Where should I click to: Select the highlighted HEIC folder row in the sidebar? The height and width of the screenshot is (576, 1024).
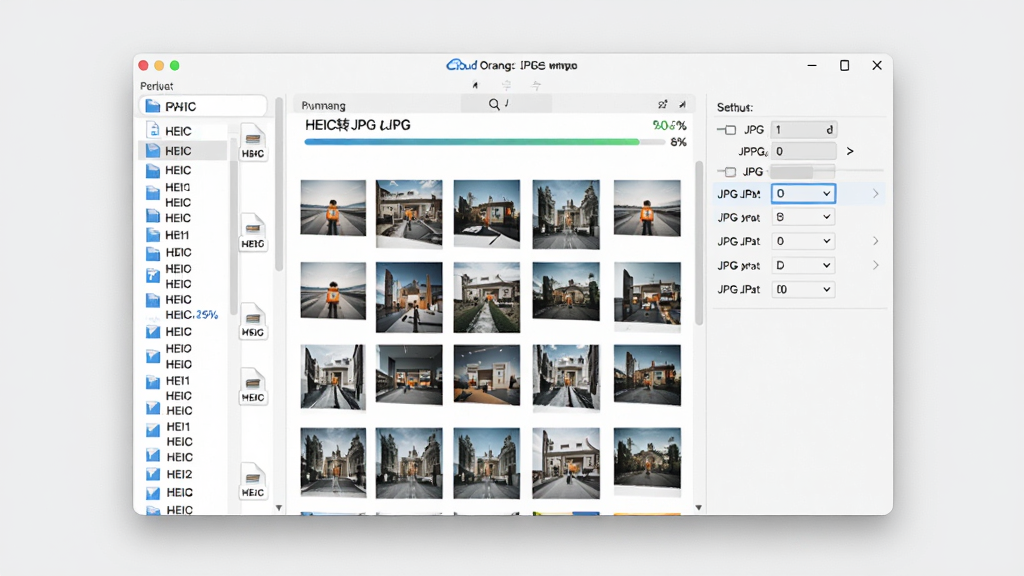[182, 151]
